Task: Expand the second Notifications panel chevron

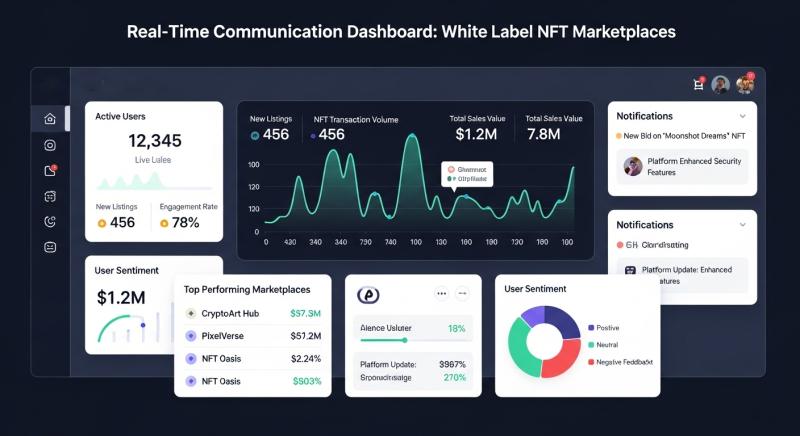Action: click(x=741, y=225)
